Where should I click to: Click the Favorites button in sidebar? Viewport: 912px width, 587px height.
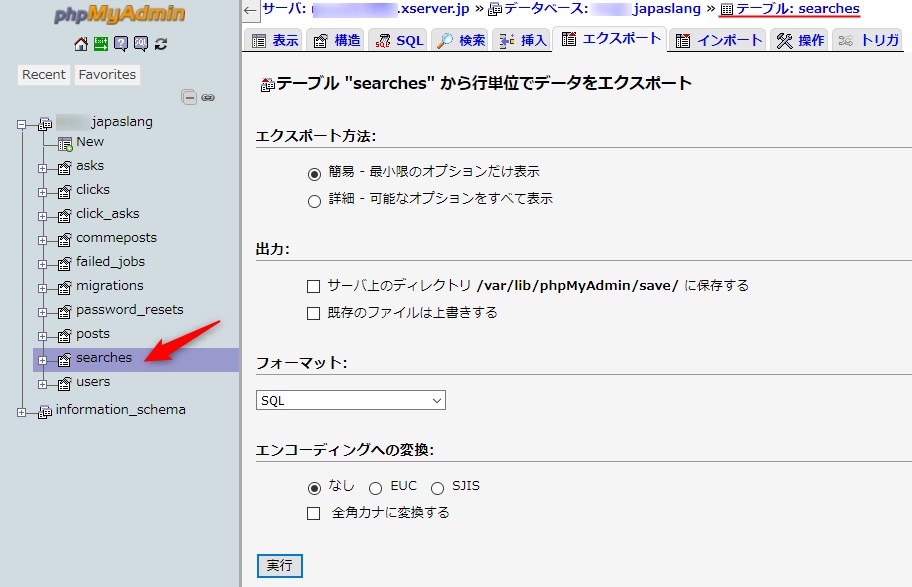click(x=107, y=75)
